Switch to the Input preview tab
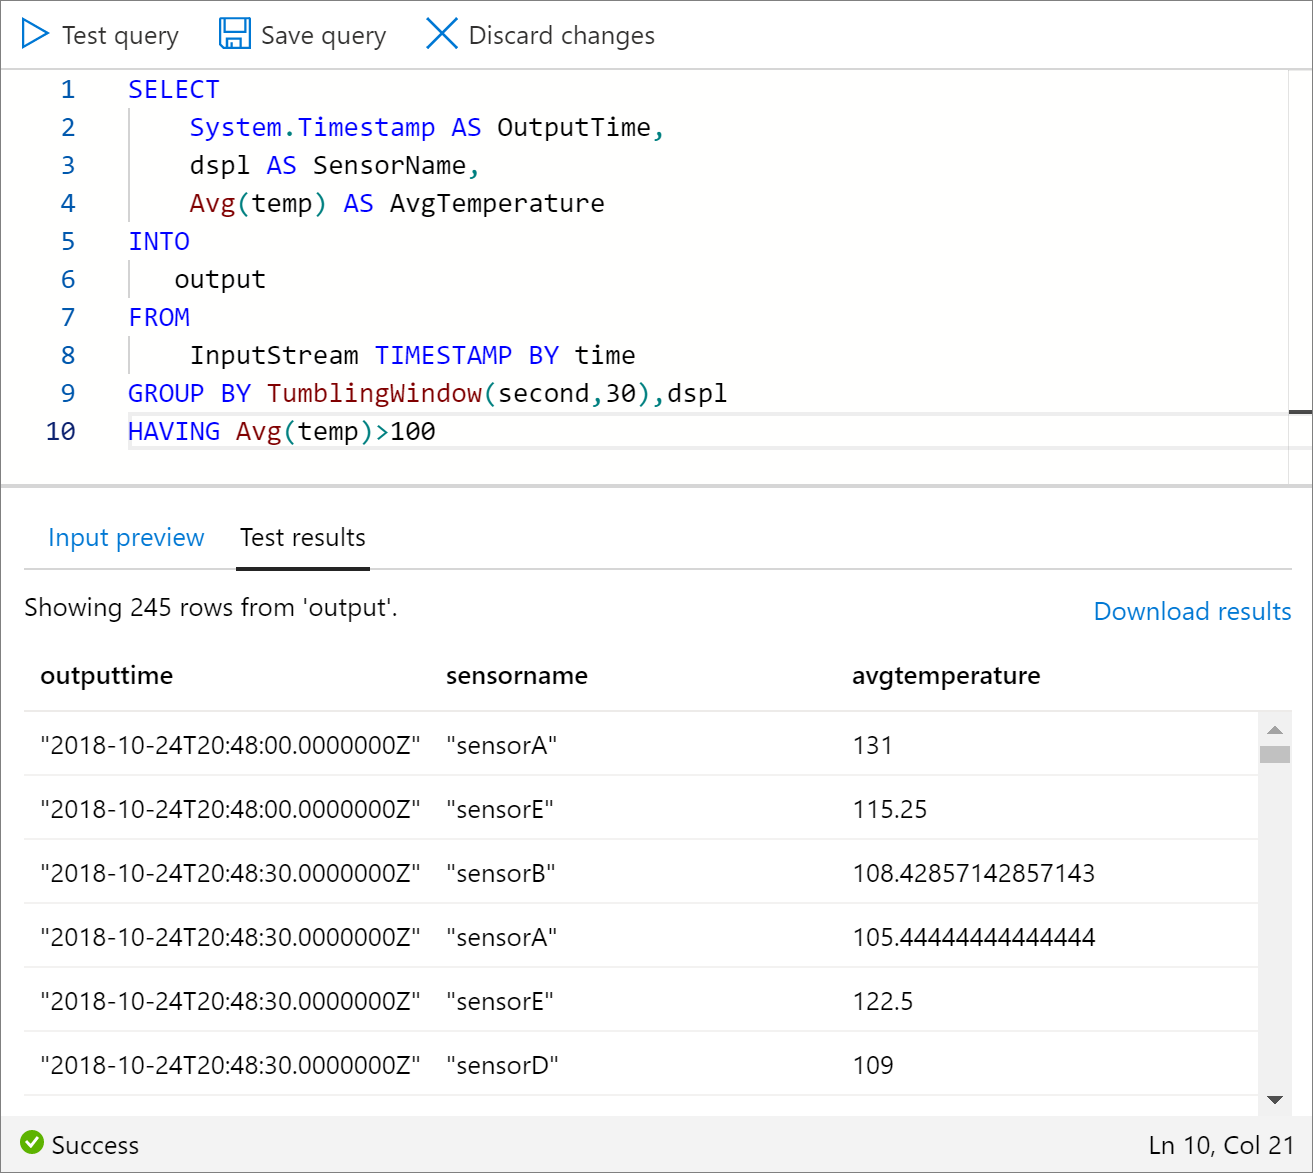The height and width of the screenshot is (1173, 1313). point(126,538)
